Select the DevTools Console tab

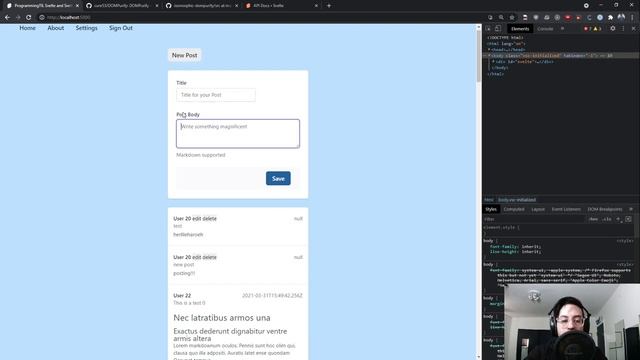[545, 29]
